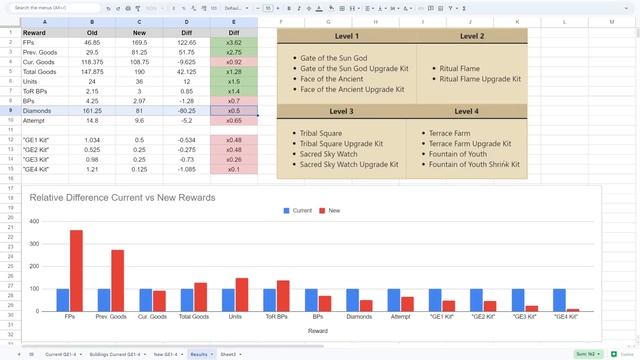Activate the paint format tool
The image size is (640, 360).
[x=138, y=8]
